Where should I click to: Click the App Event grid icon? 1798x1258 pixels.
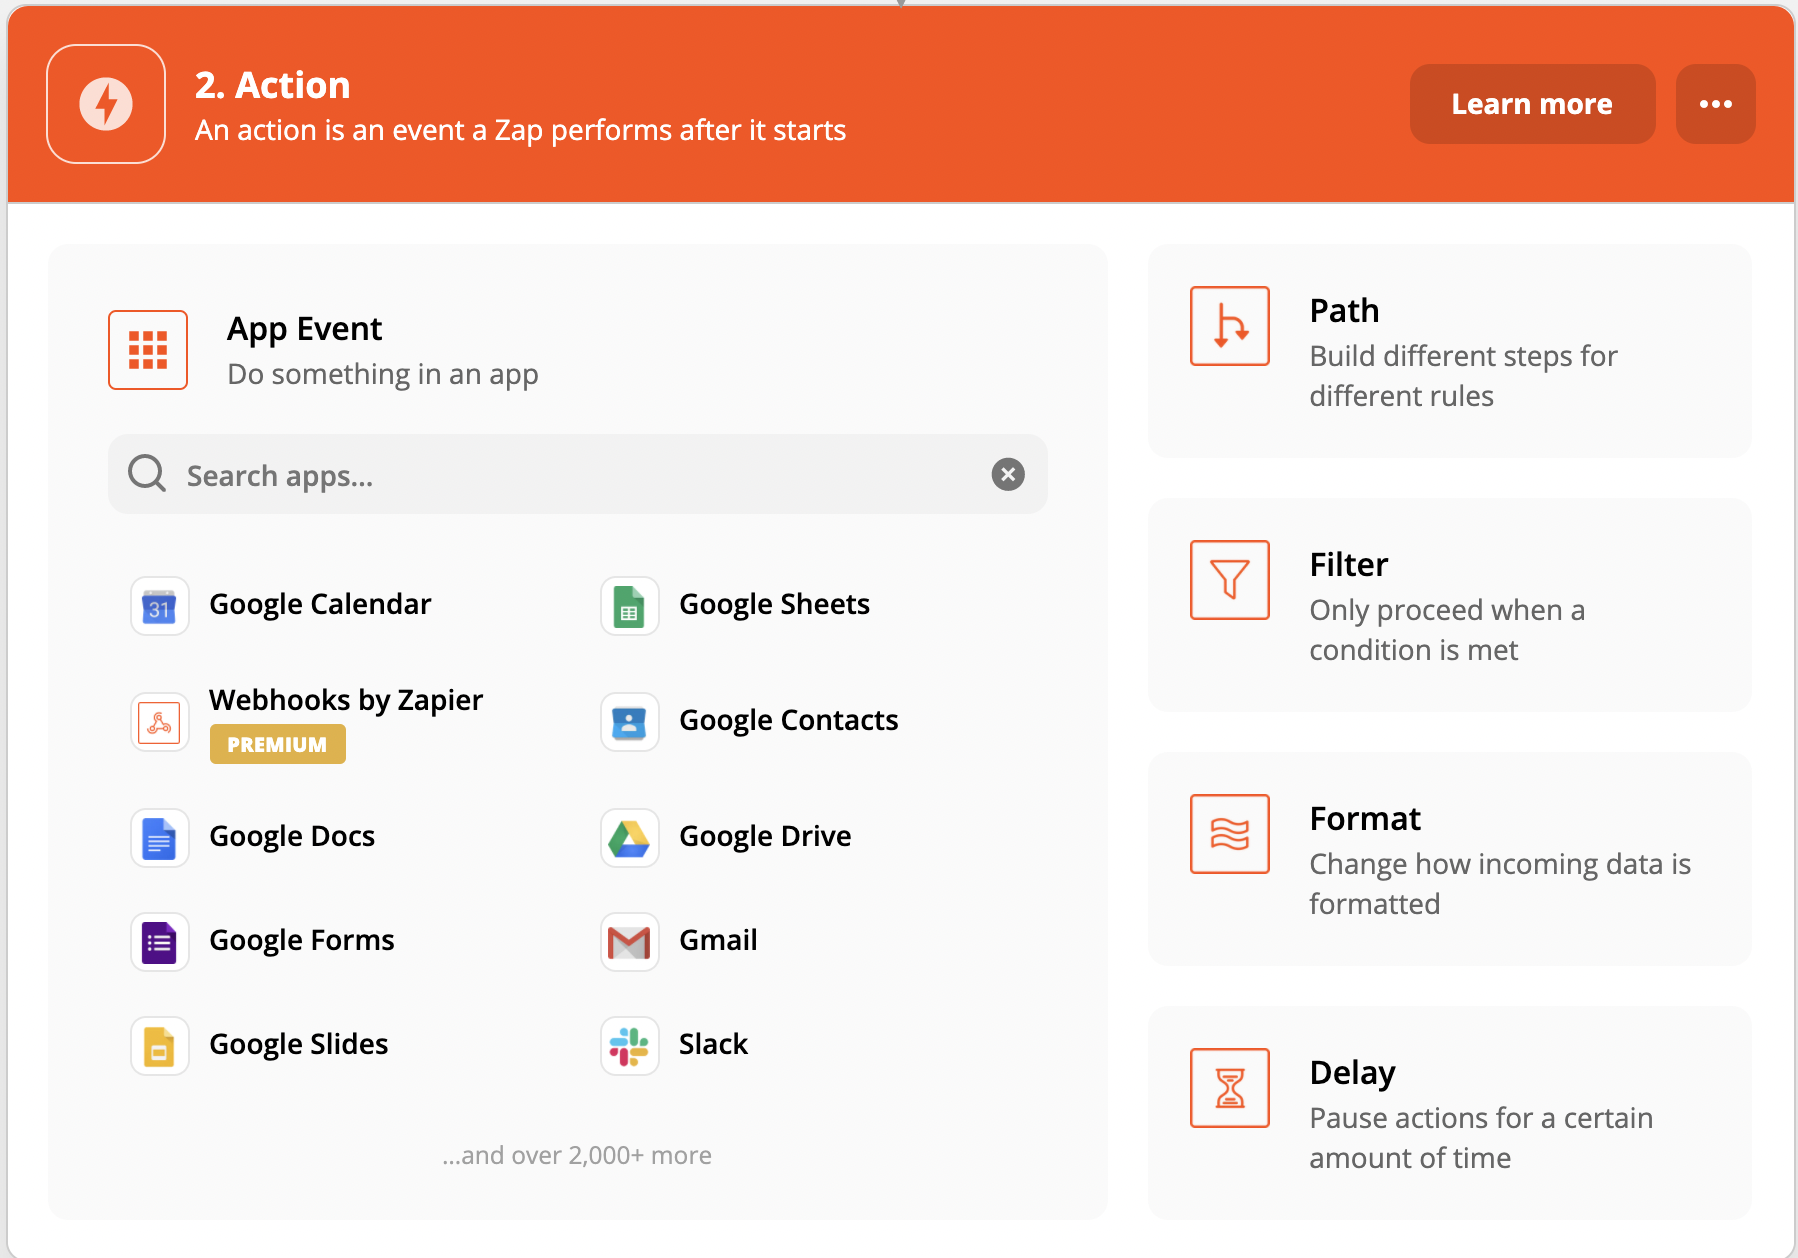[x=148, y=350]
